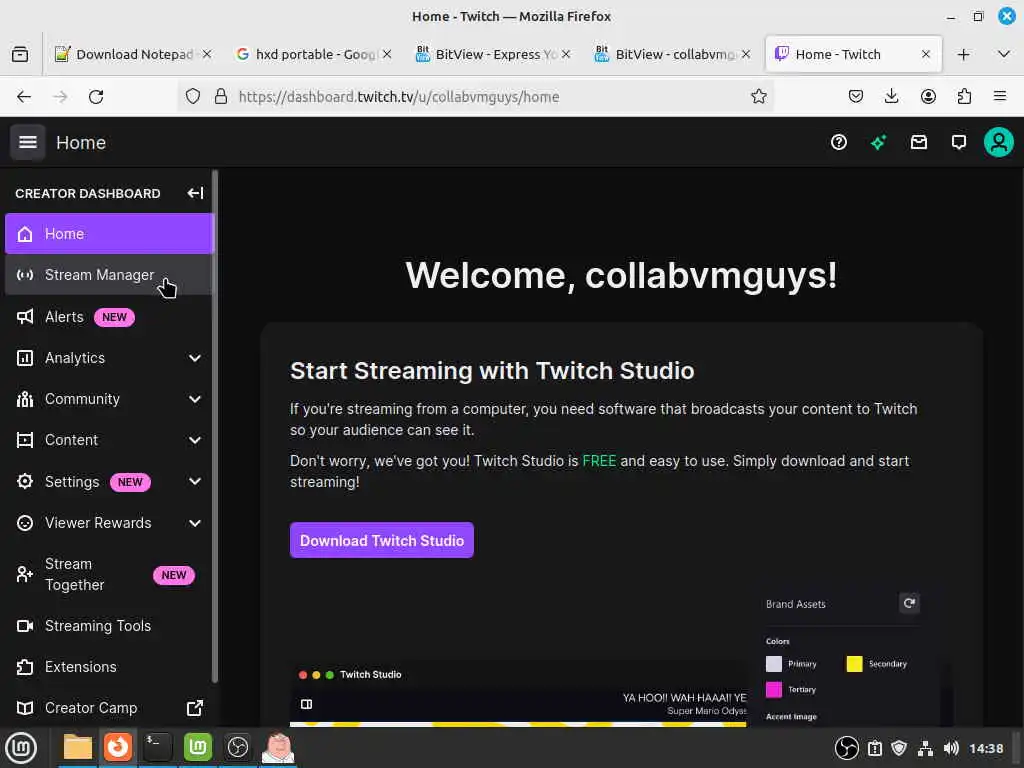The width and height of the screenshot is (1024, 768).
Task: Collapse the Creator Dashboard sidebar arrow
Action: click(x=195, y=193)
